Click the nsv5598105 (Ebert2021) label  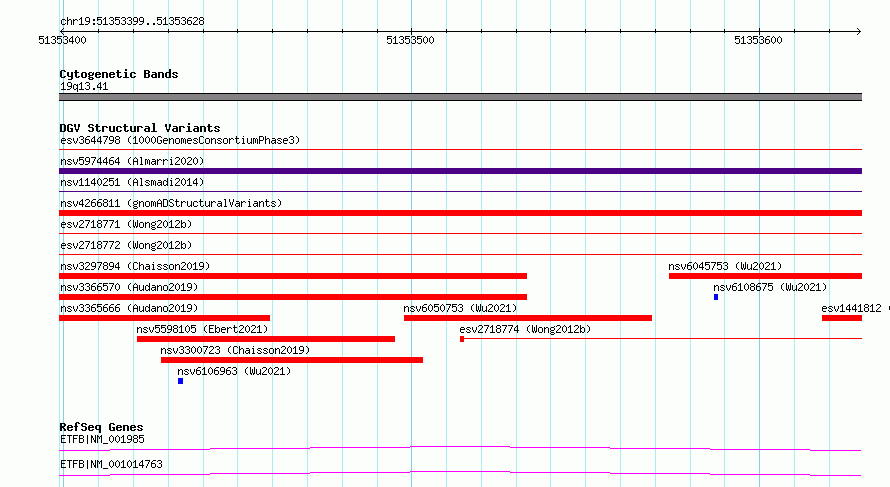click(202, 329)
